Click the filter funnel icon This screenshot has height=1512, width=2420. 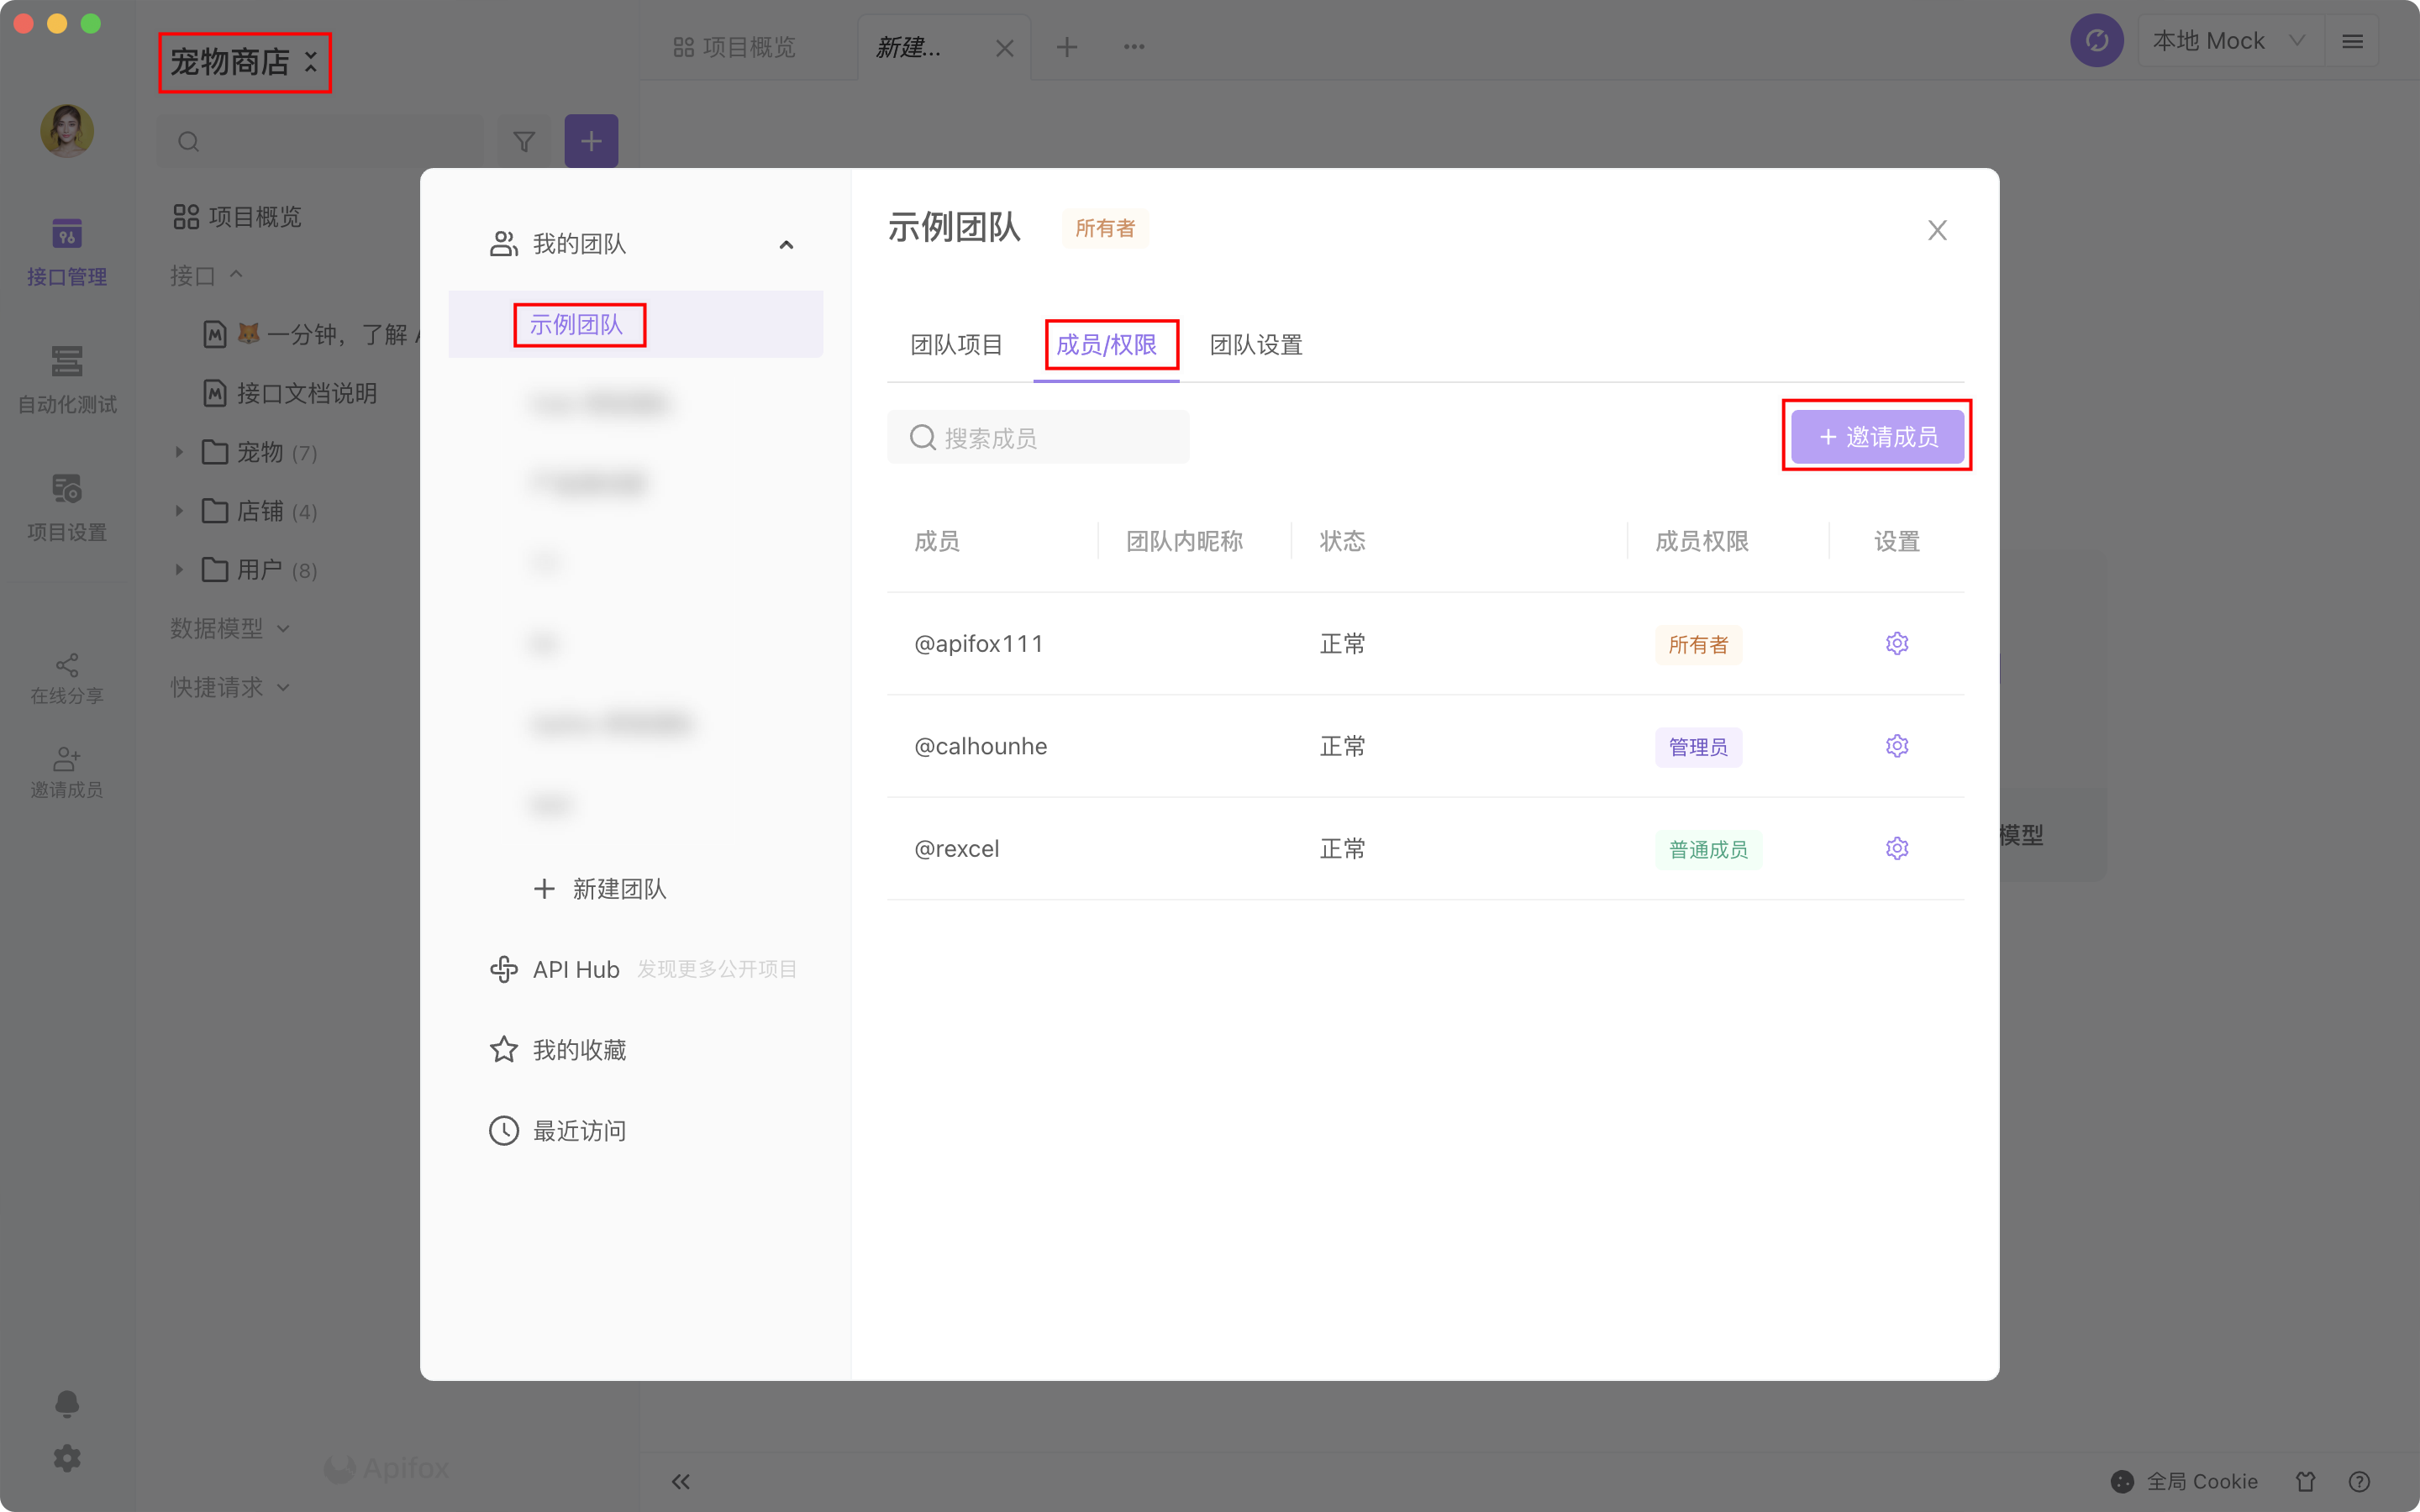[524, 141]
